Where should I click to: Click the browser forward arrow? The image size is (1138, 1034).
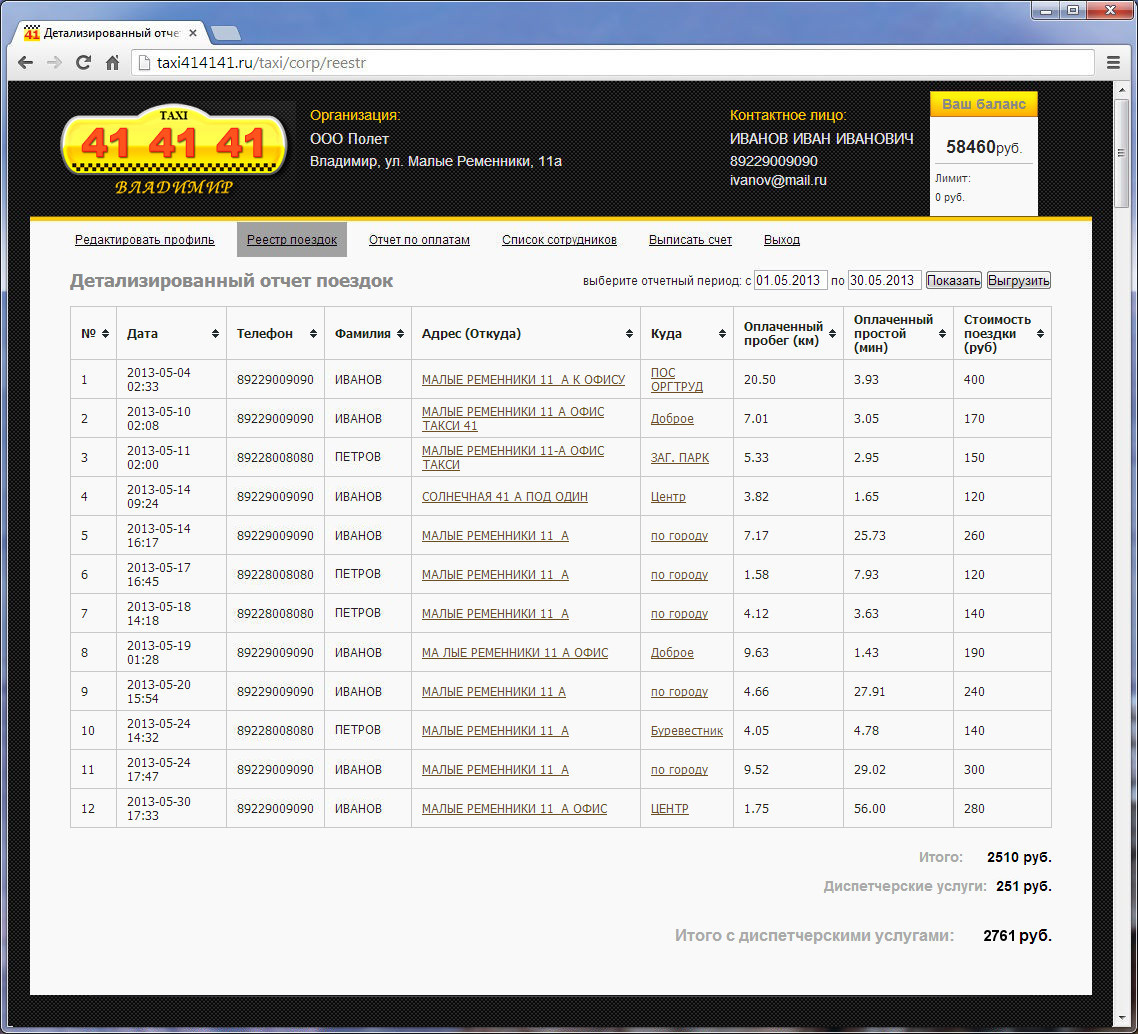(54, 62)
